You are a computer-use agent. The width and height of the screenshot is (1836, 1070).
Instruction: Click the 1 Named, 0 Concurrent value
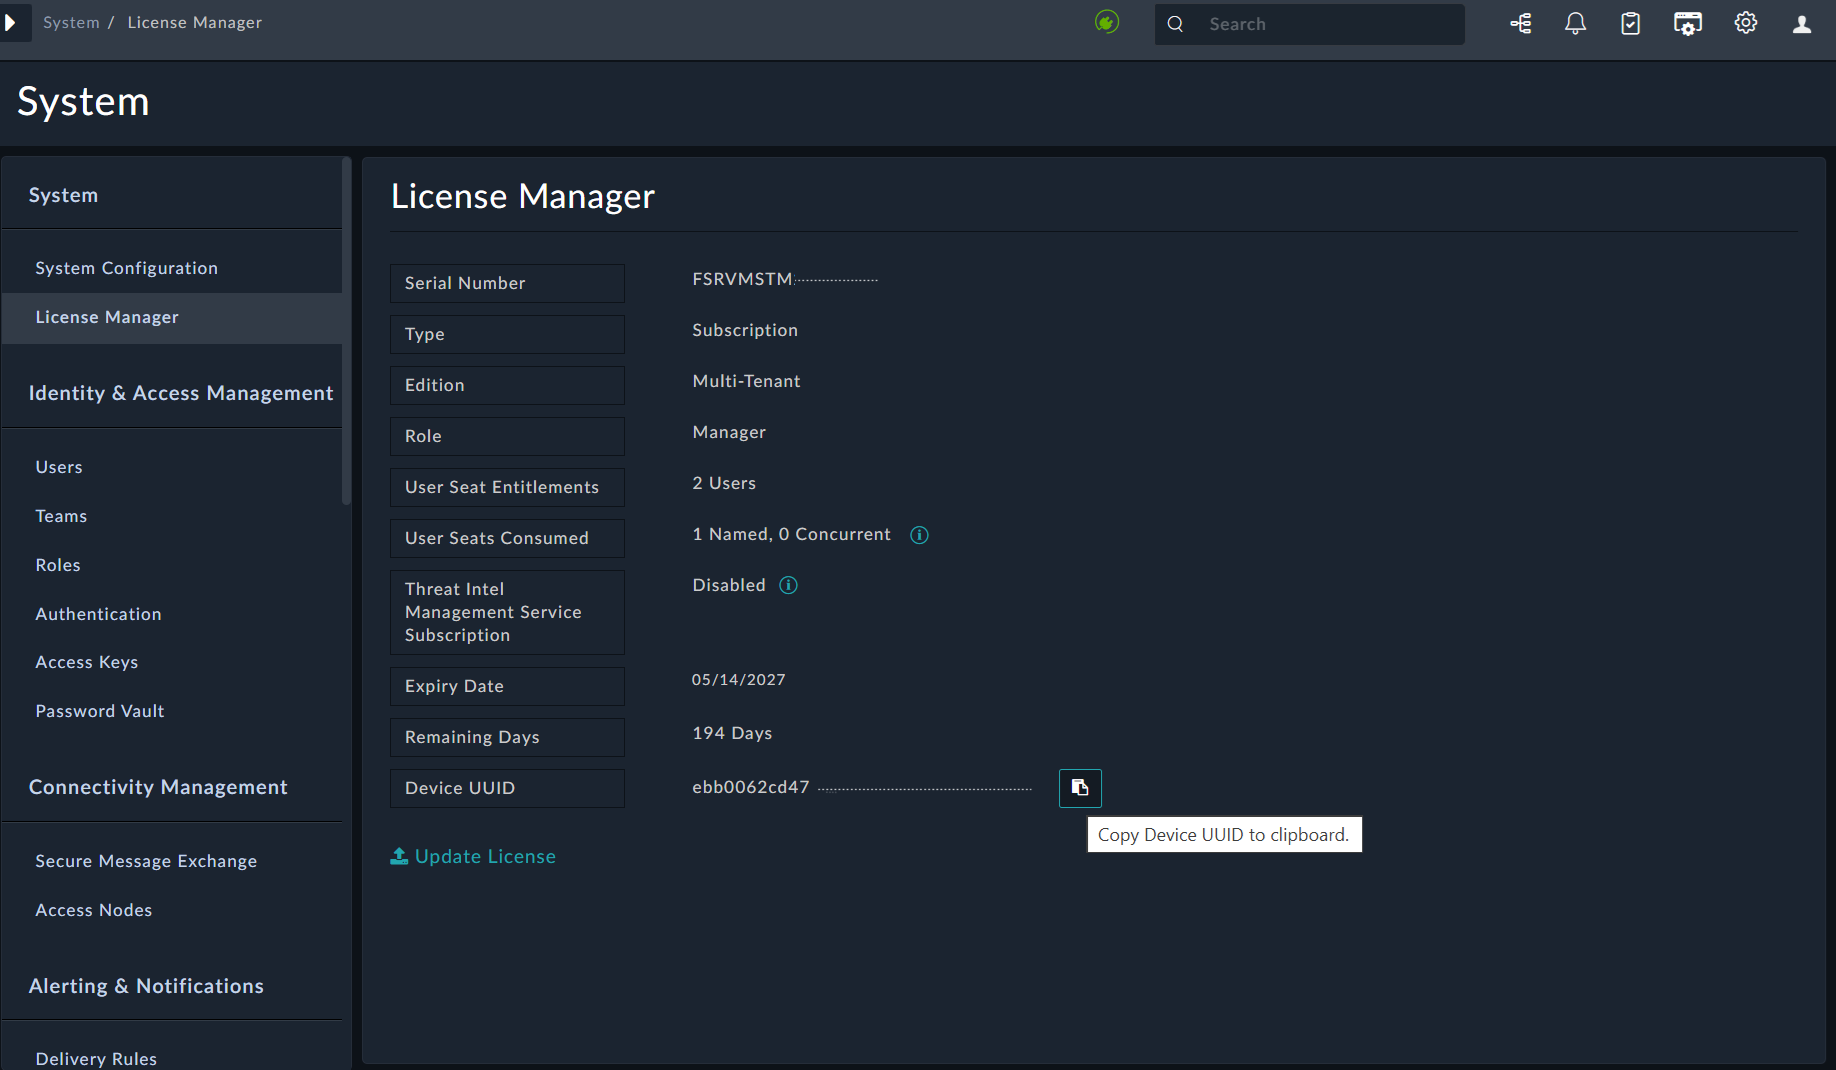tap(791, 534)
